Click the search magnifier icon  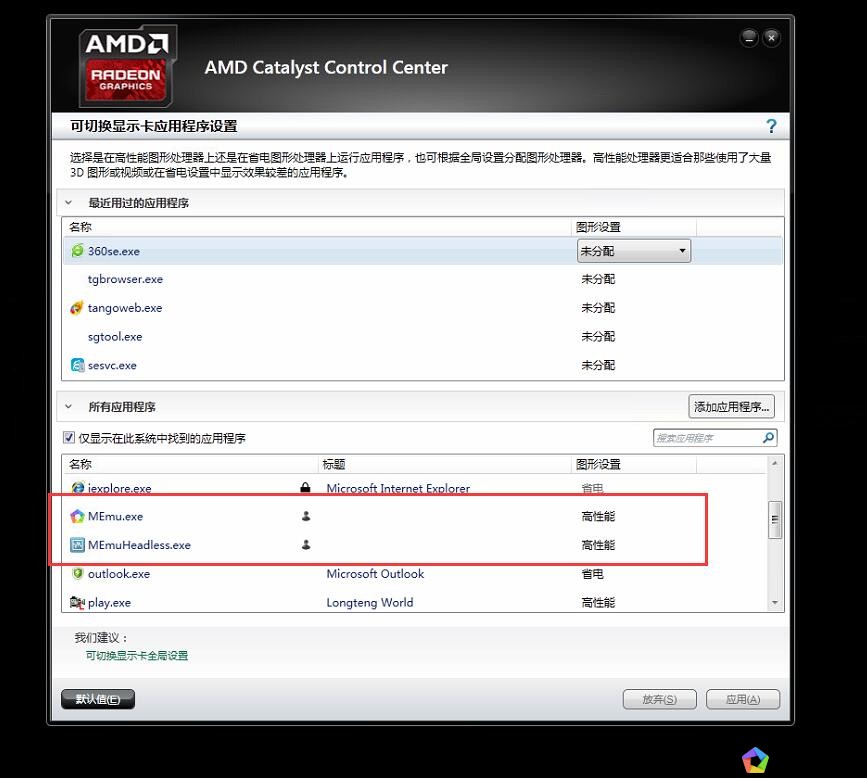pyautogui.click(x=768, y=438)
